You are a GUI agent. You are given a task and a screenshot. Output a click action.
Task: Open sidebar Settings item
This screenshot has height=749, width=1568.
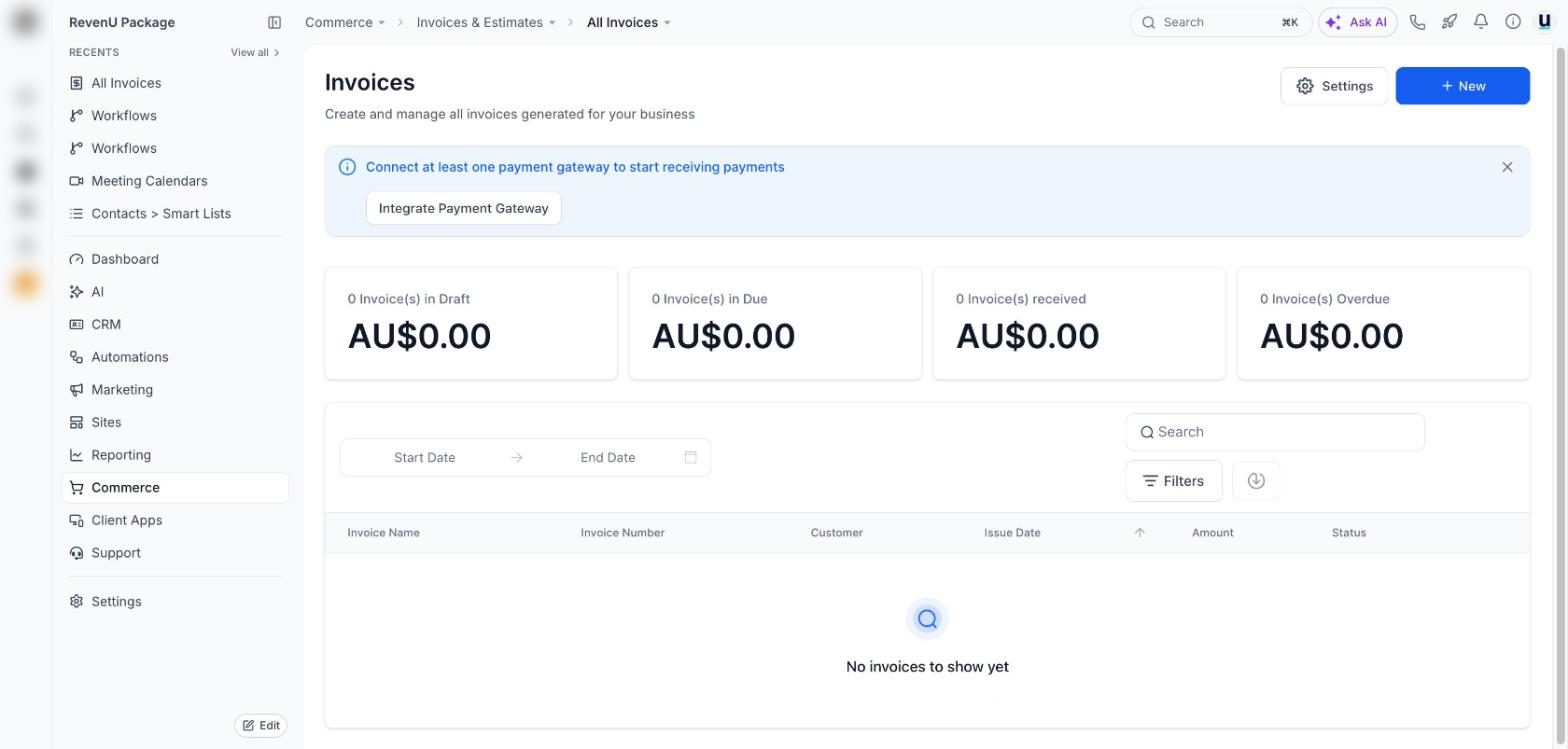[x=175, y=601]
